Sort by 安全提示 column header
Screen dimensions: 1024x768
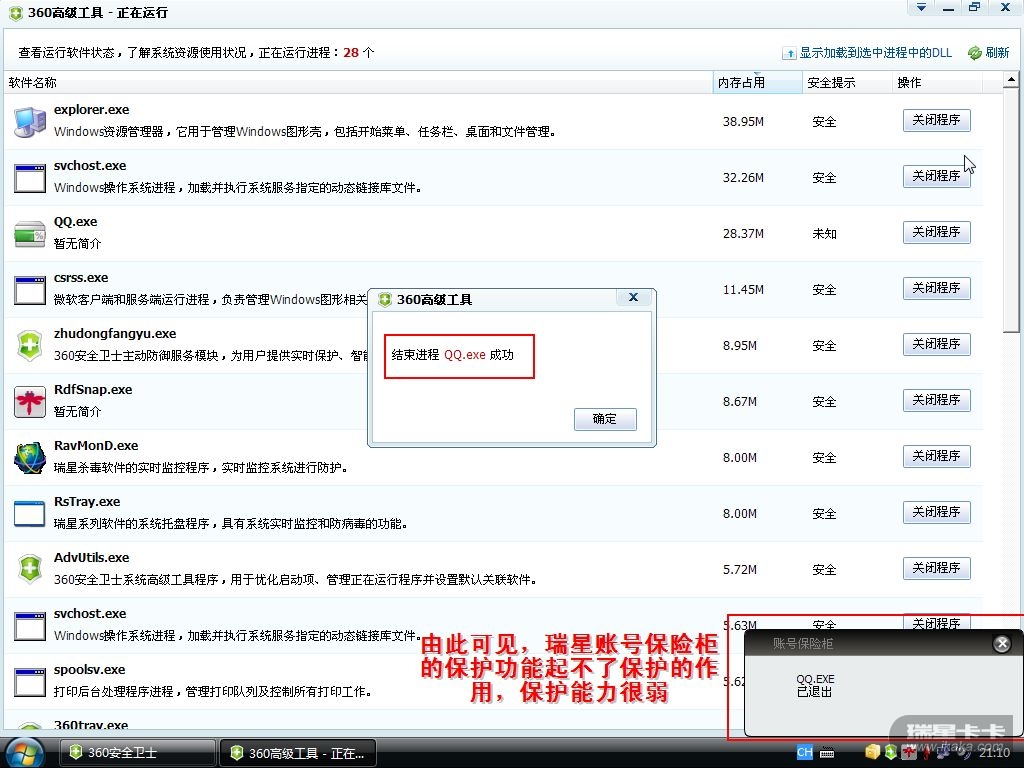847,83
